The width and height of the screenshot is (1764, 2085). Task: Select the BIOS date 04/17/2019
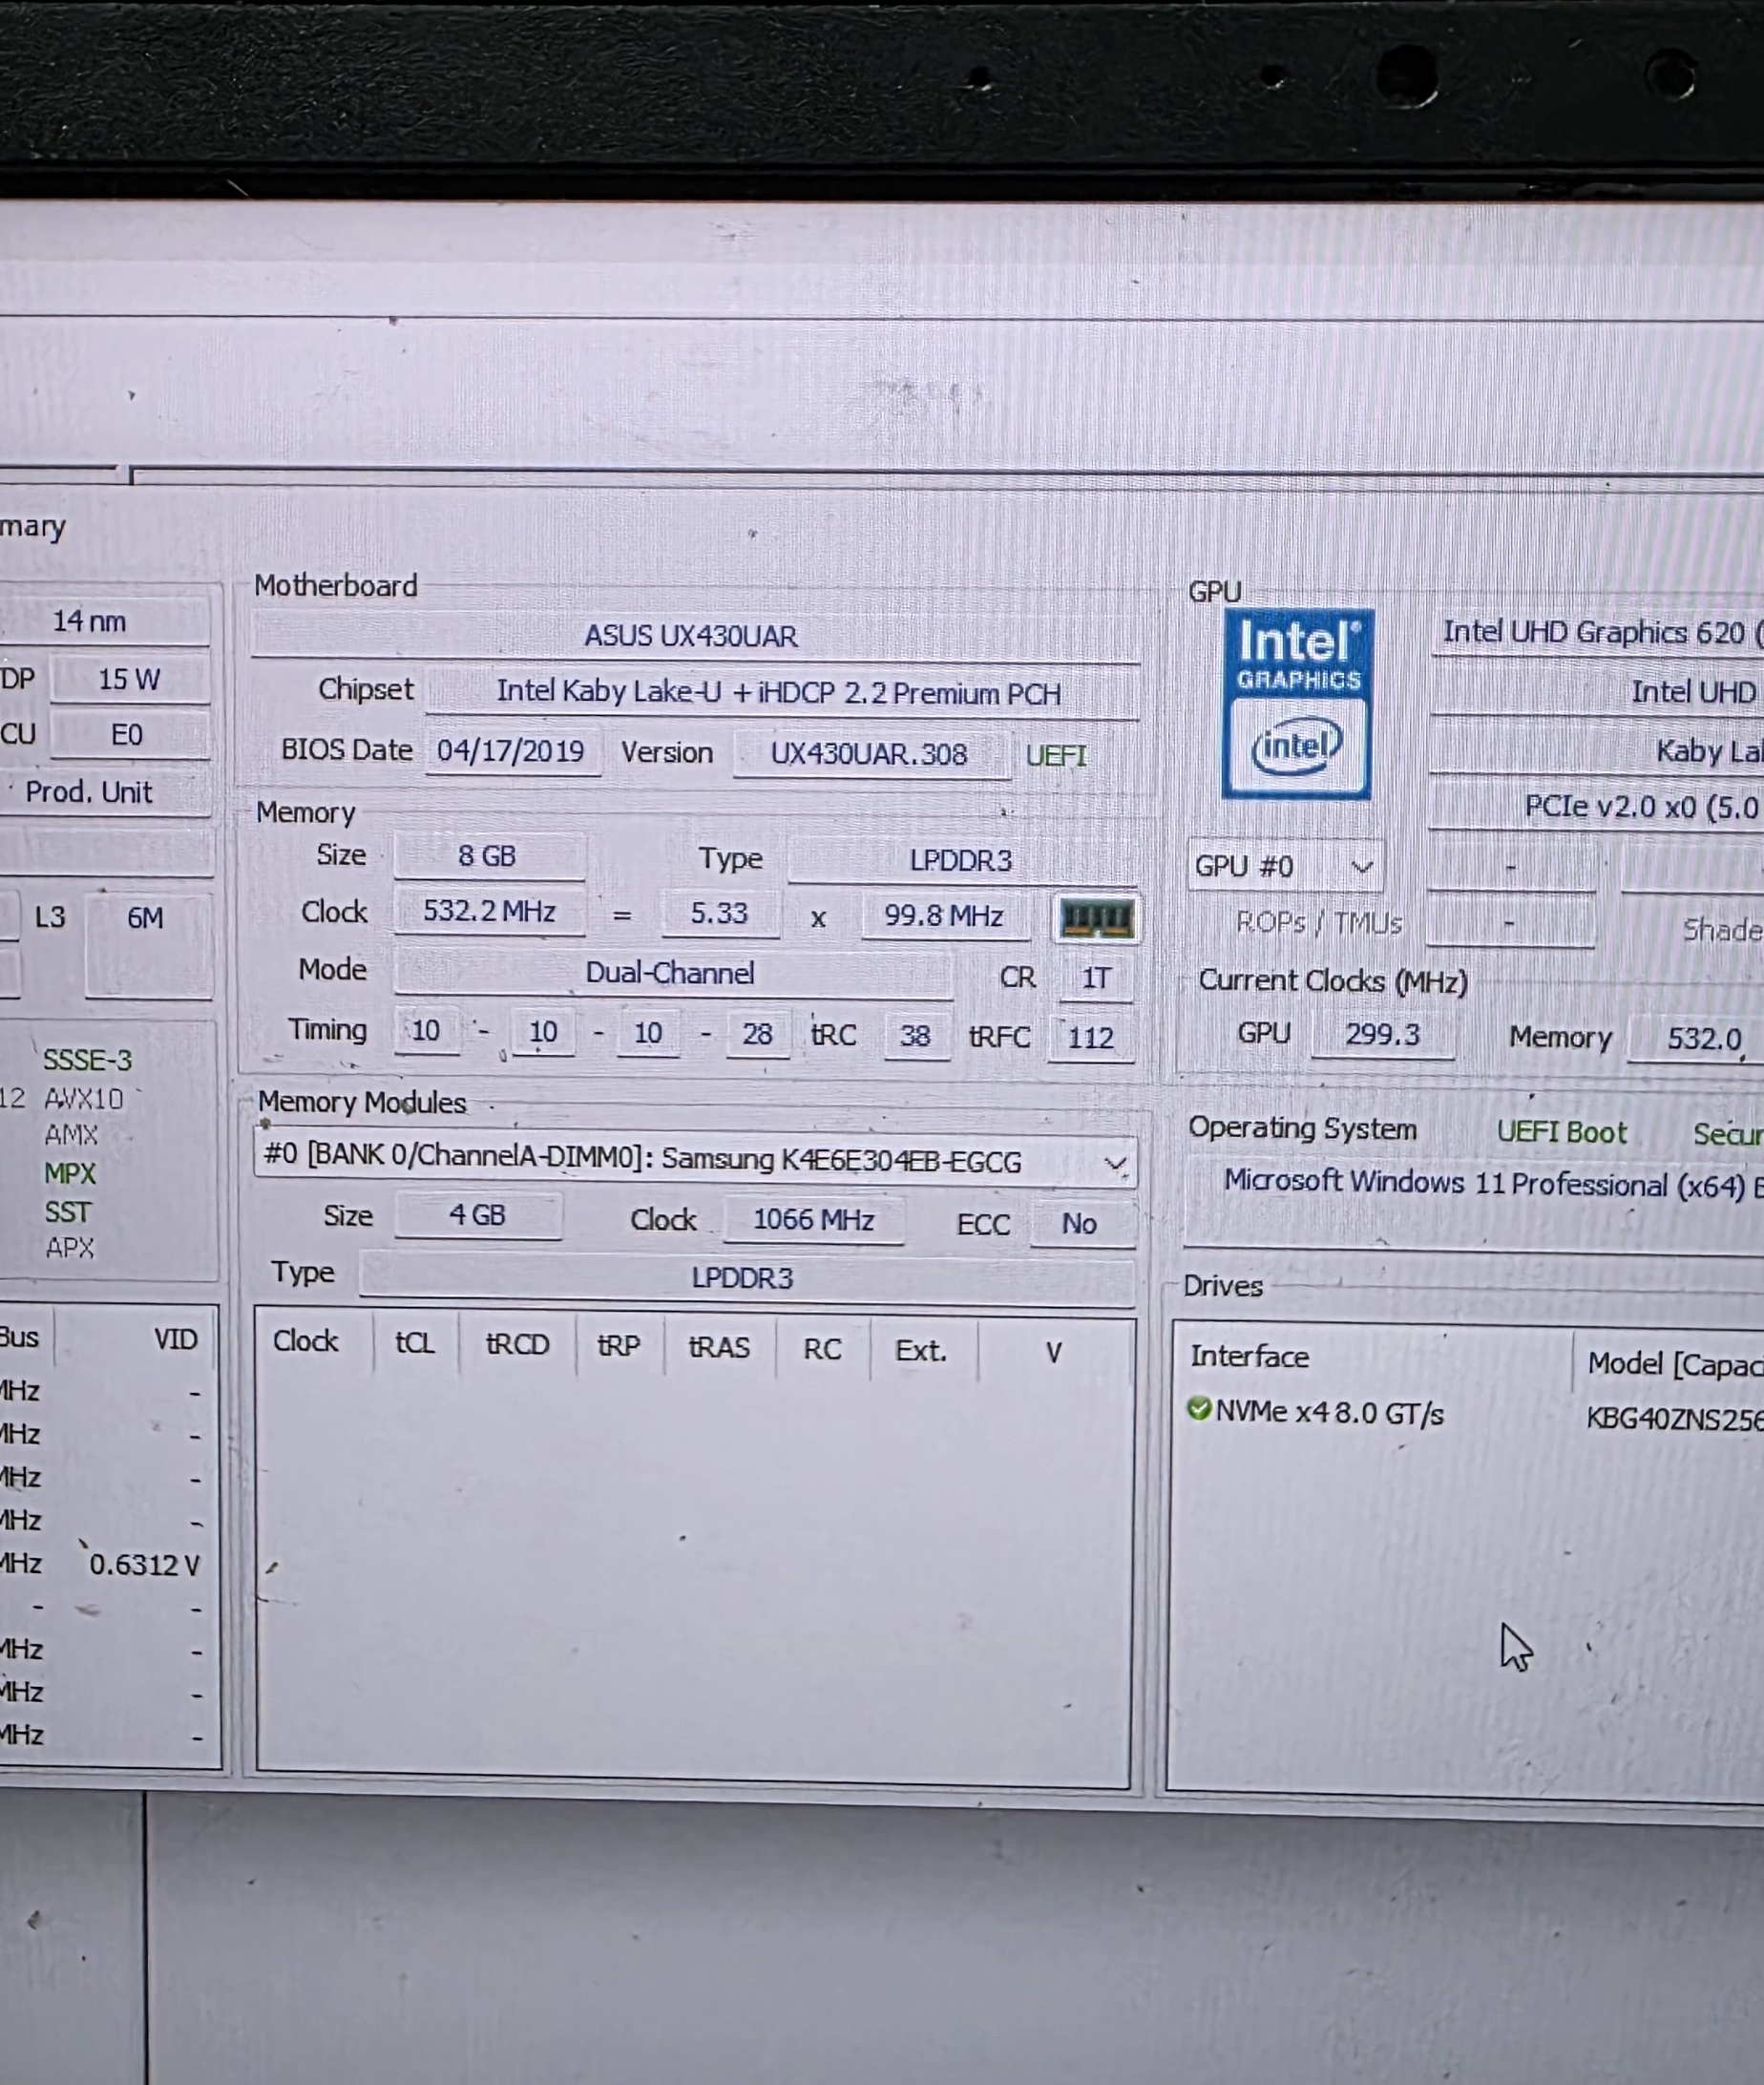[x=511, y=750]
